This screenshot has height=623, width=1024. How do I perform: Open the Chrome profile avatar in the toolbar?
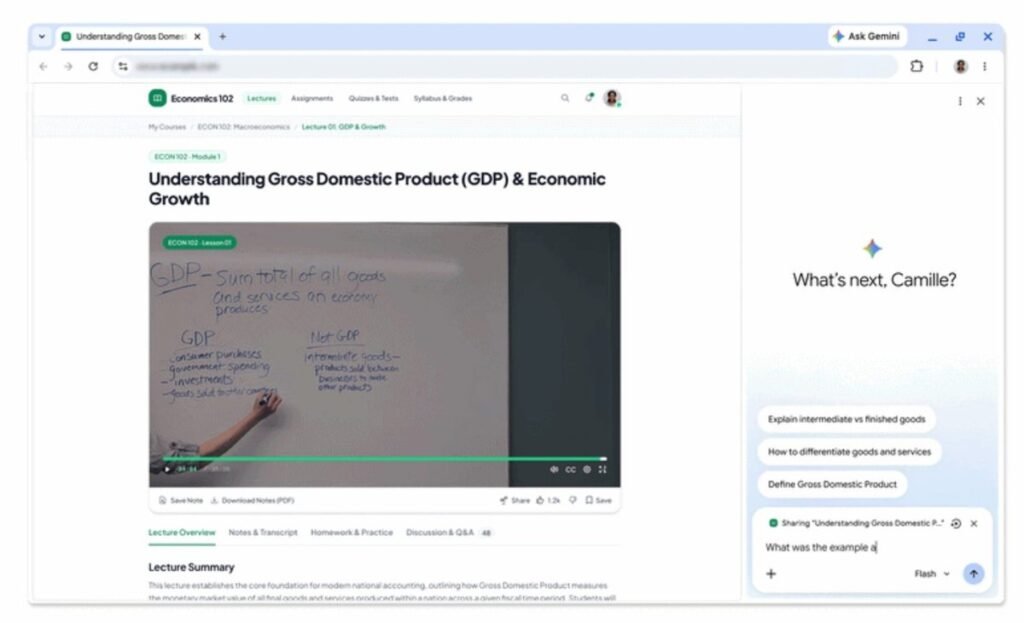point(960,66)
